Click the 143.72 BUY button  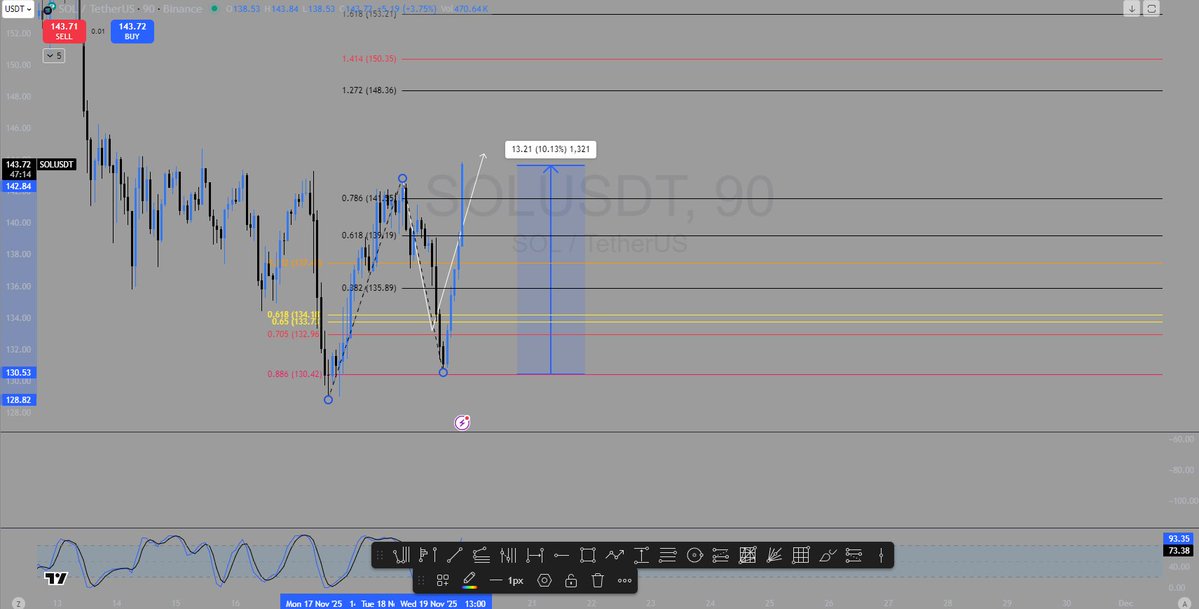click(x=132, y=31)
